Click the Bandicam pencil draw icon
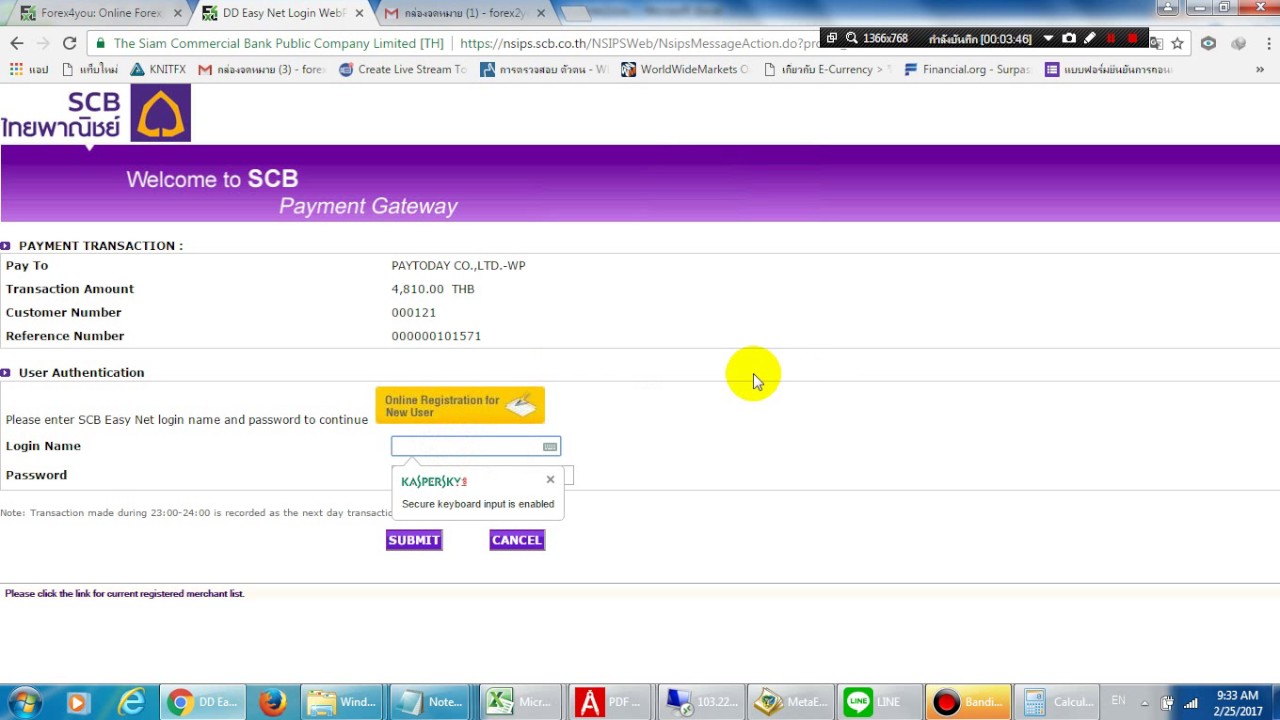The height and width of the screenshot is (720, 1280). (1090, 38)
